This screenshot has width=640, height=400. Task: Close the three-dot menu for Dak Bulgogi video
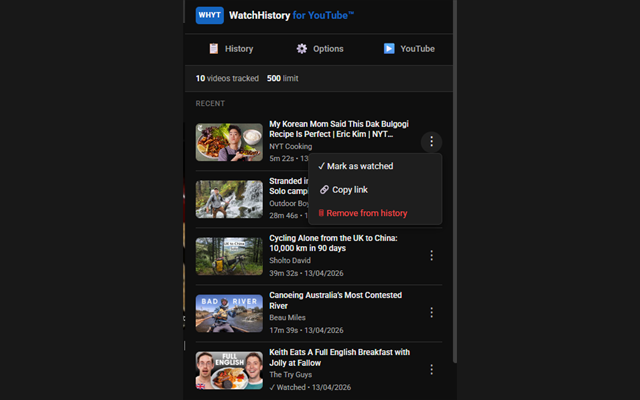pos(431,142)
